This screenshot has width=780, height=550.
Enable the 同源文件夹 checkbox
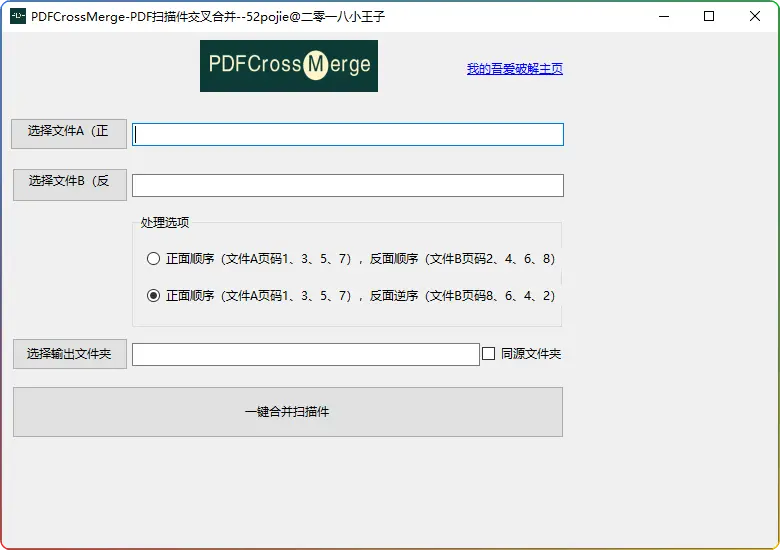click(x=489, y=353)
